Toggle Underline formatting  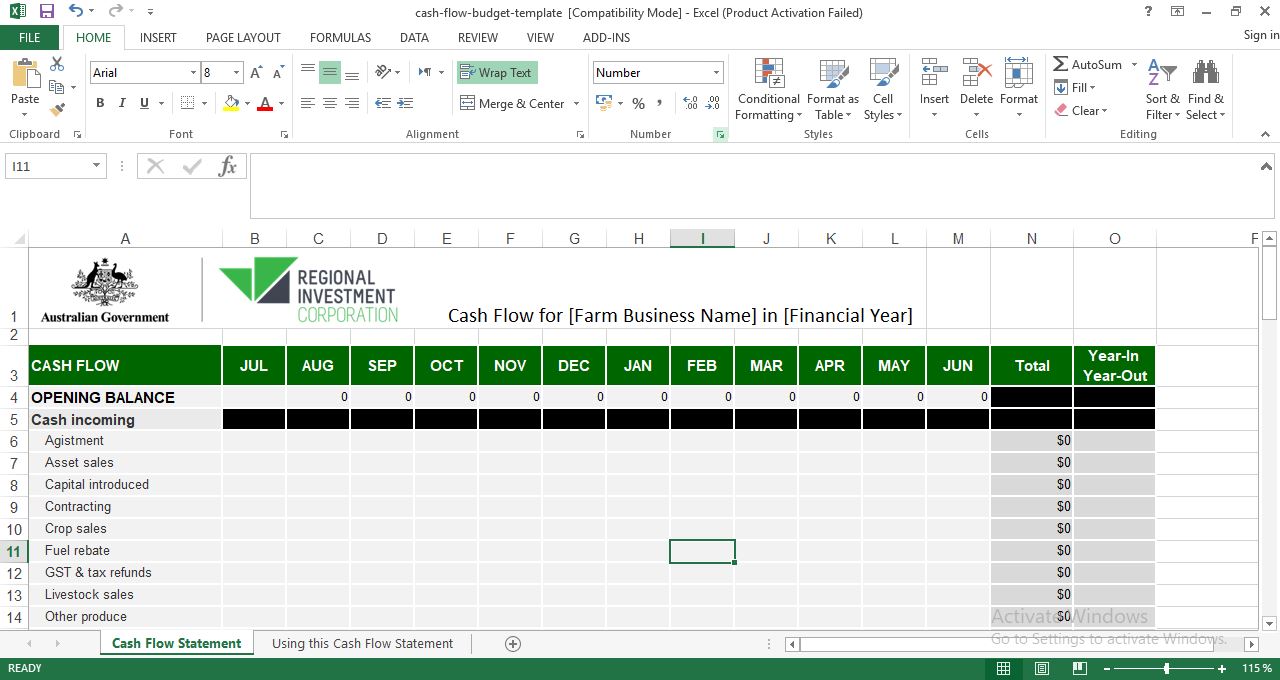pos(145,103)
